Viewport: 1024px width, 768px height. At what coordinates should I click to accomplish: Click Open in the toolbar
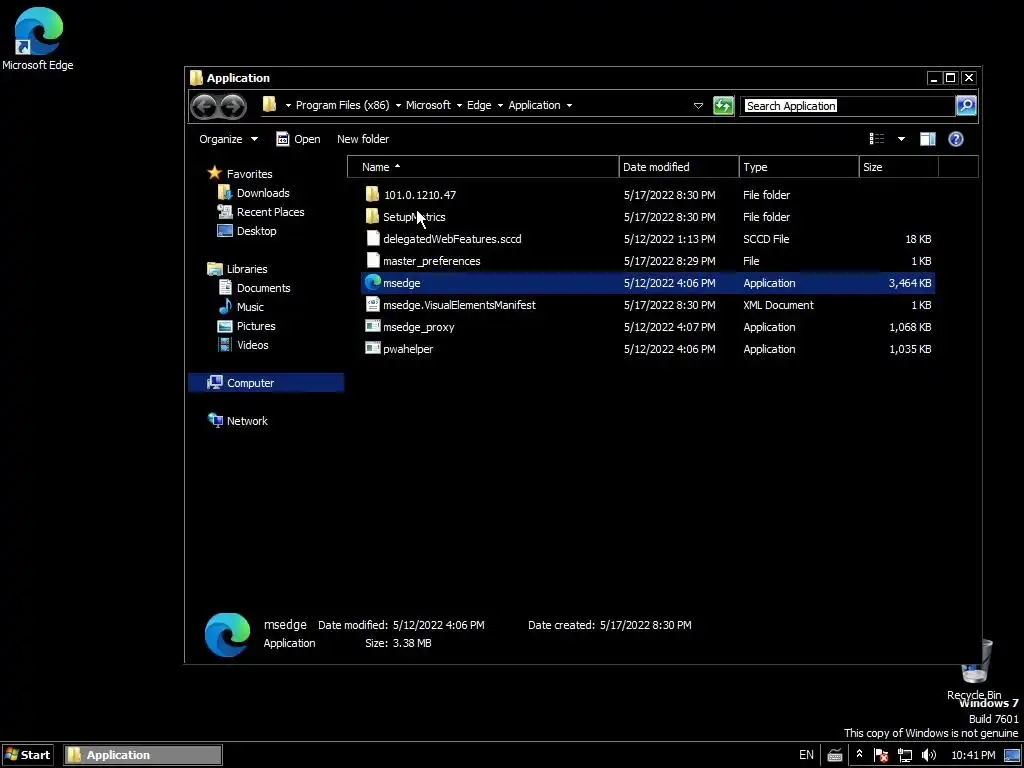click(298, 138)
